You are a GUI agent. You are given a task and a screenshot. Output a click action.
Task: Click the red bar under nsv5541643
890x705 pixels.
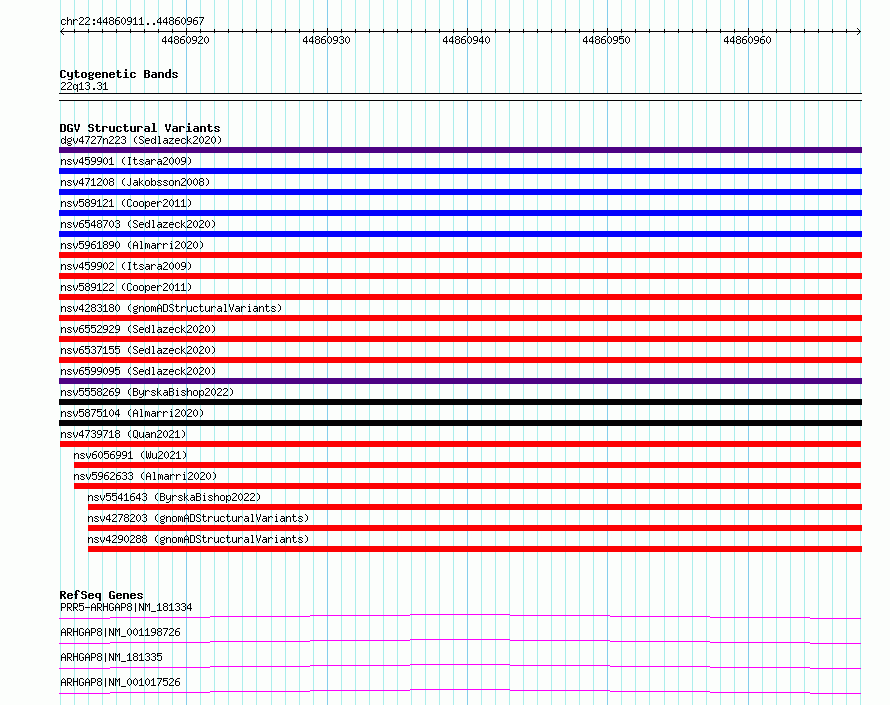point(475,507)
